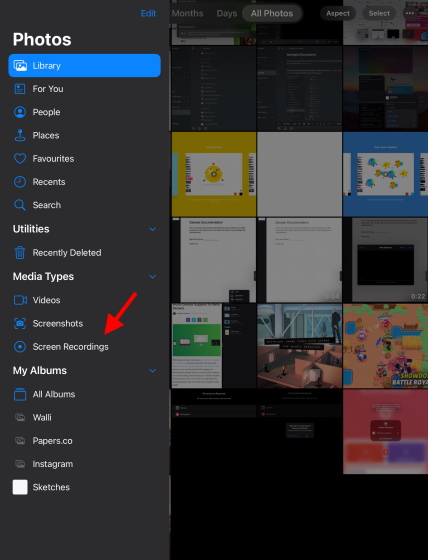Image resolution: width=428 pixels, height=560 pixels.
Task: Open the Recently Deleted trash icon
Action: (20, 252)
